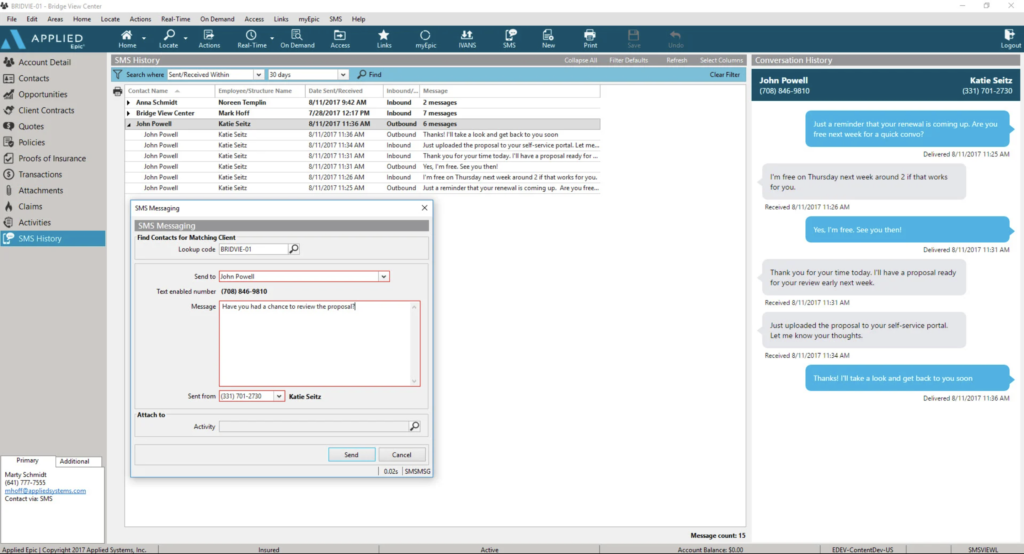This screenshot has height=554, width=1024.
Task: Click inside the Message text box
Action: click(x=318, y=345)
